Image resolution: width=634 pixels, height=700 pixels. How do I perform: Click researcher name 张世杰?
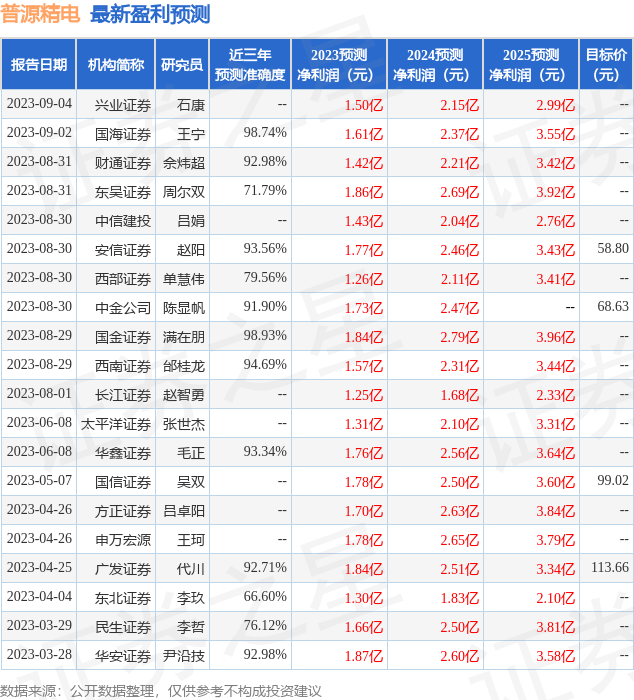[184, 425]
